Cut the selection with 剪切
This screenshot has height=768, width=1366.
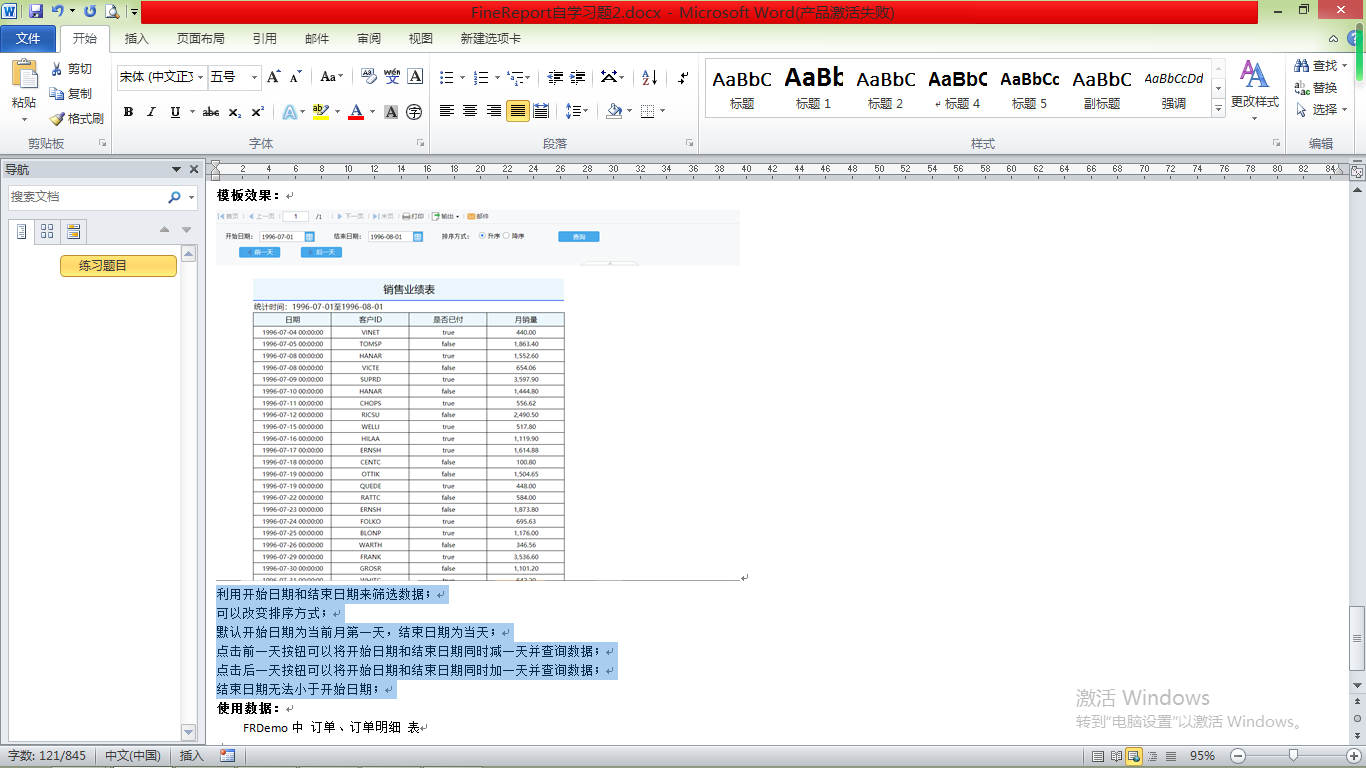tap(71, 69)
